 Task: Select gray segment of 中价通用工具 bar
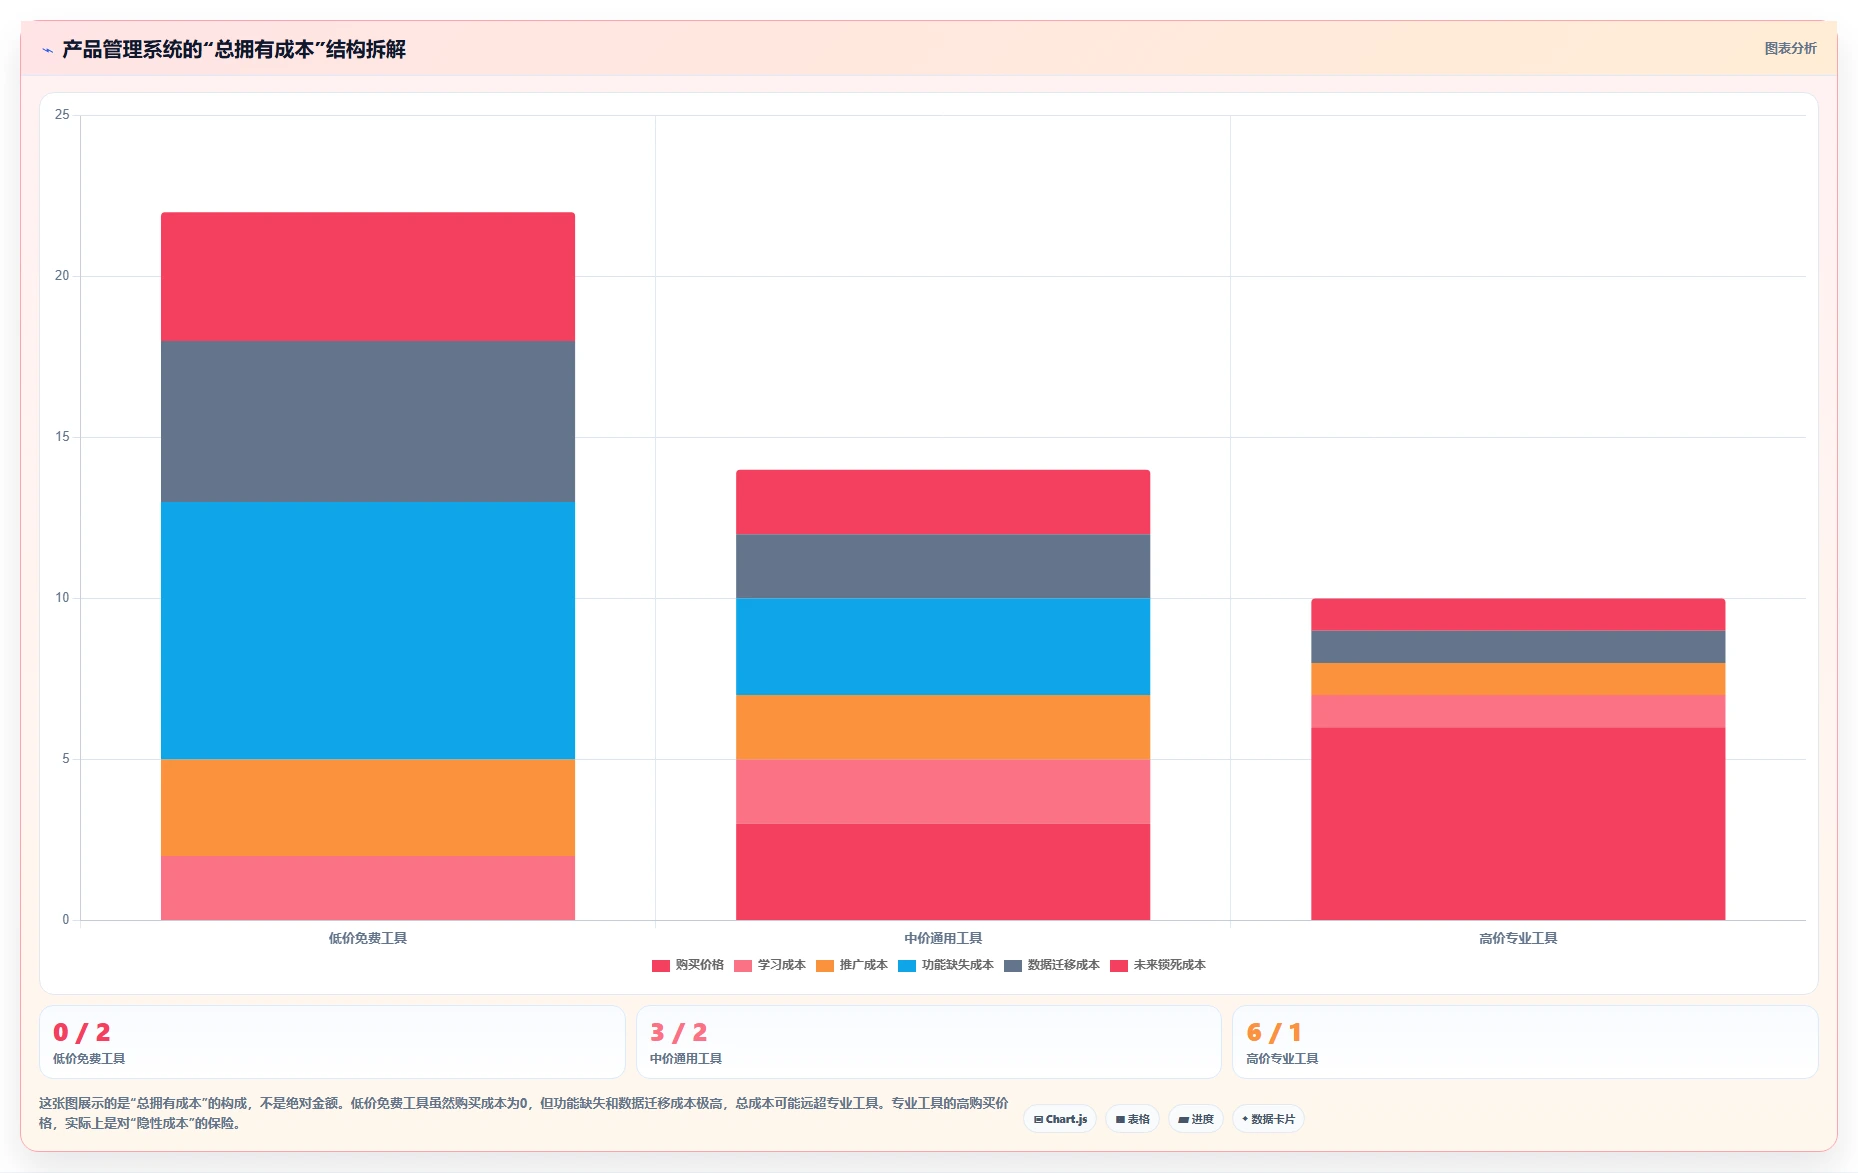coord(943,566)
